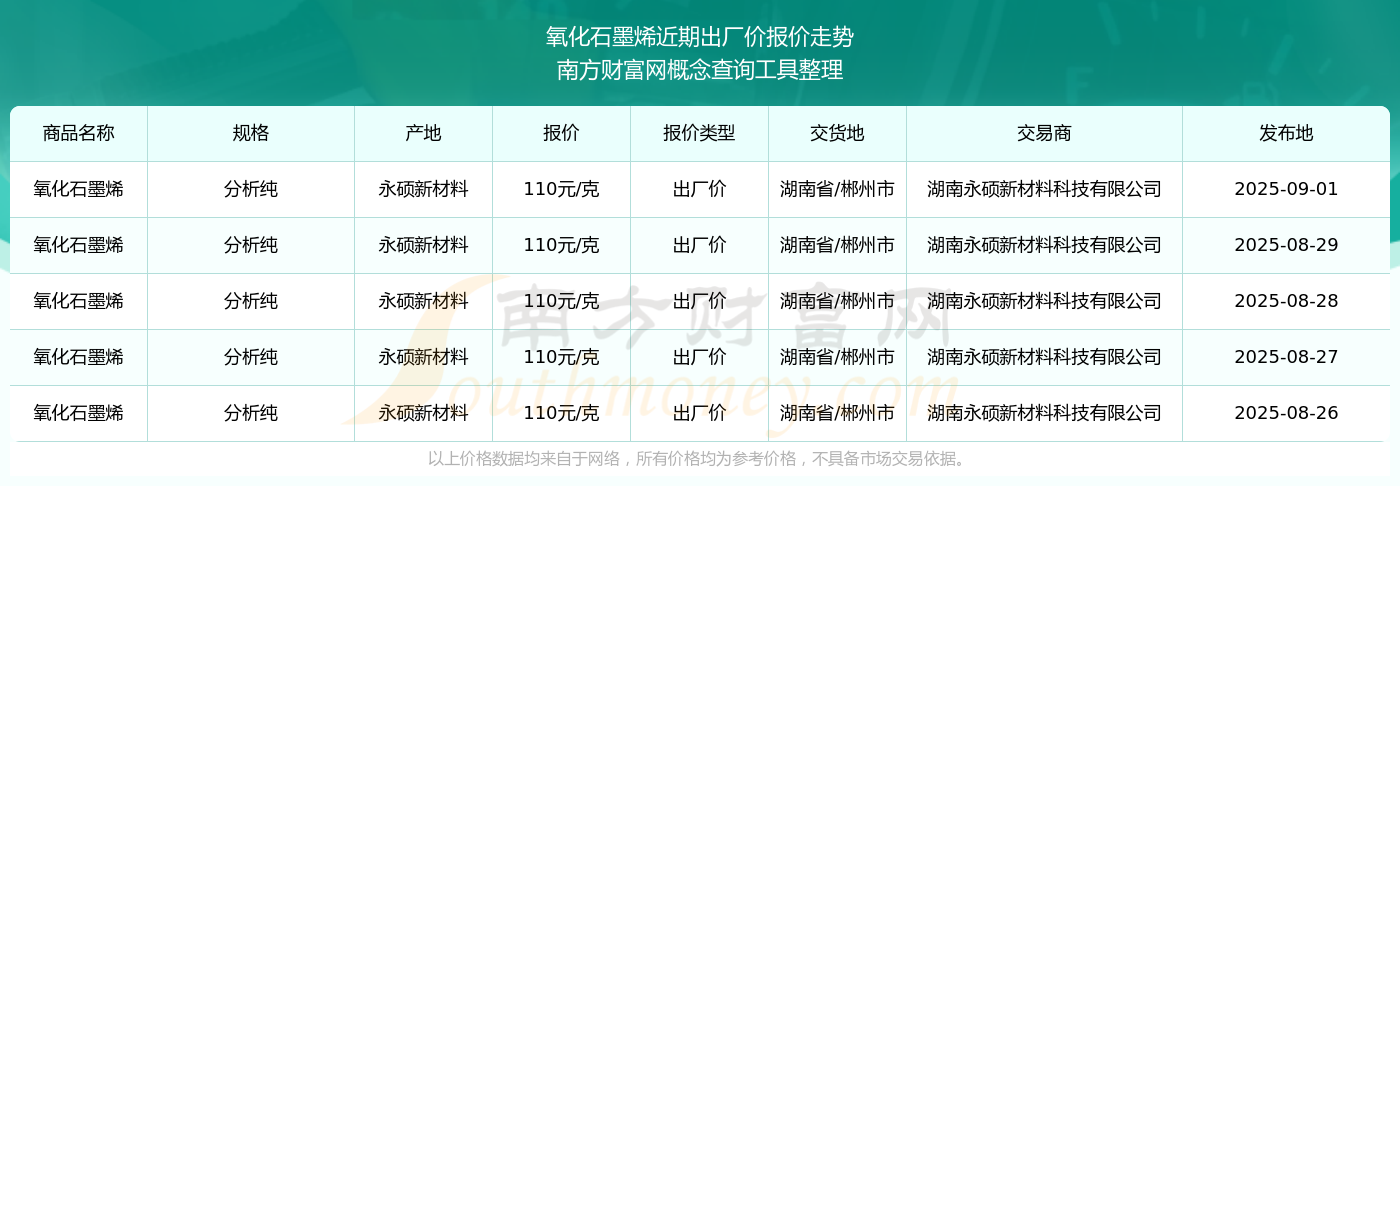1400x1205 pixels.
Task: Click 110元/克 in the 2025-08-28 row
Action: pos(561,301)
